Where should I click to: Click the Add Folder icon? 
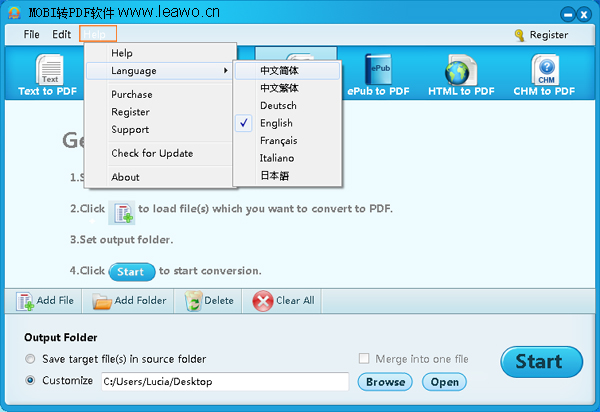coord(101,301)
